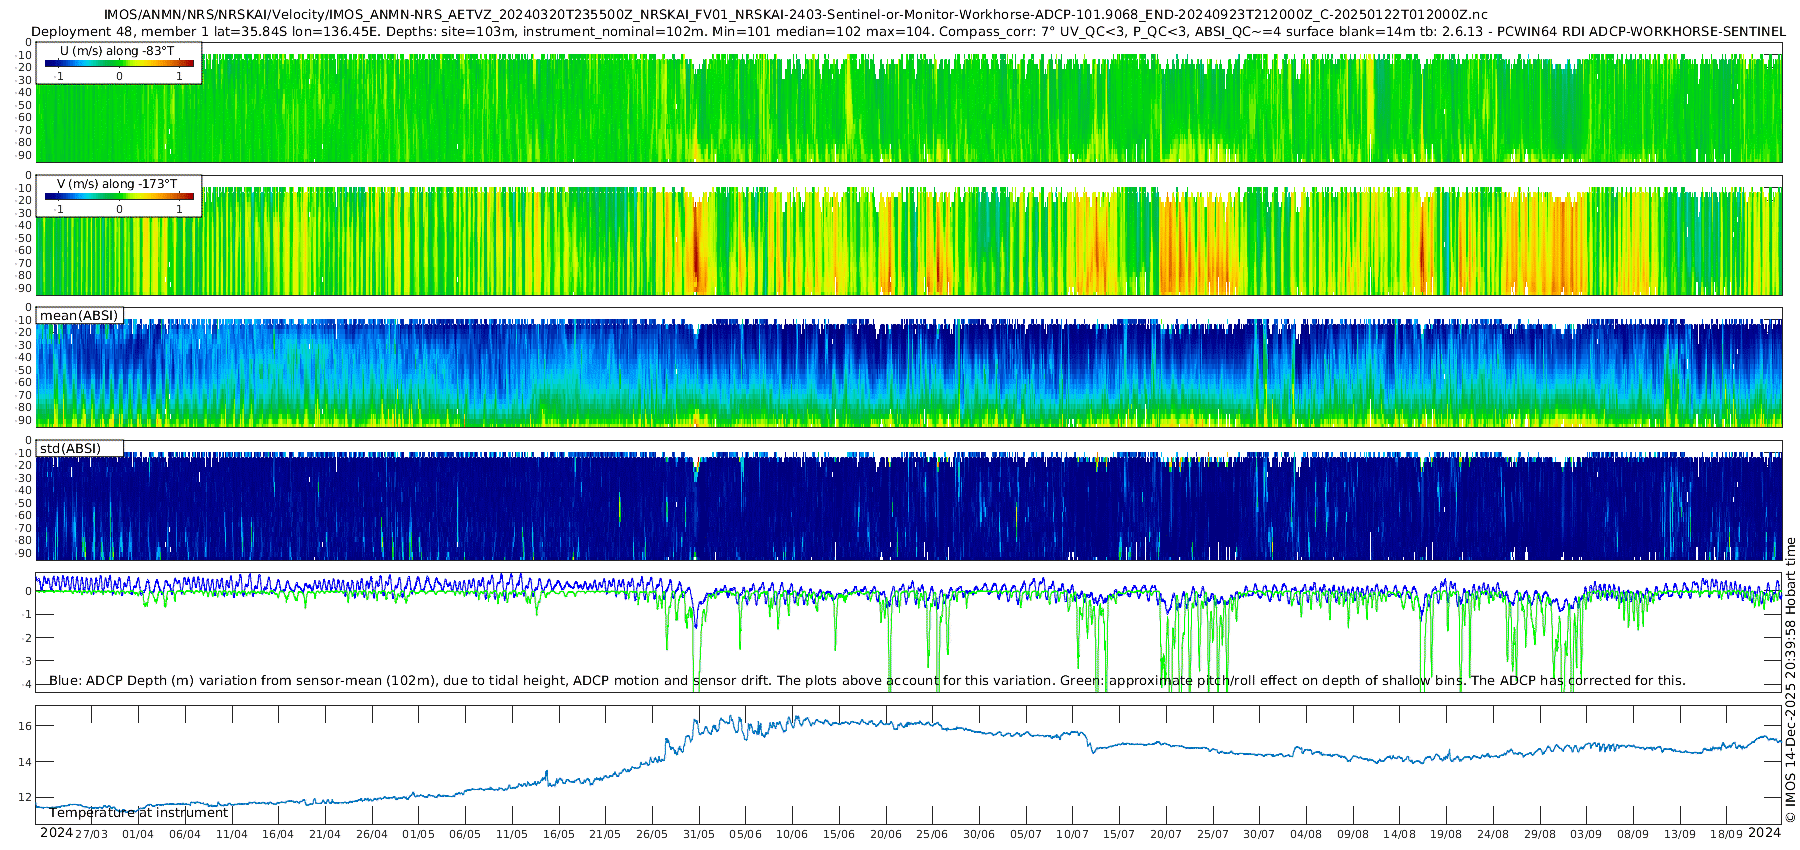Click the 27/03 date tick label
Image resolution: width=1800 pixels, height=850 pixels.
[91, 834]
